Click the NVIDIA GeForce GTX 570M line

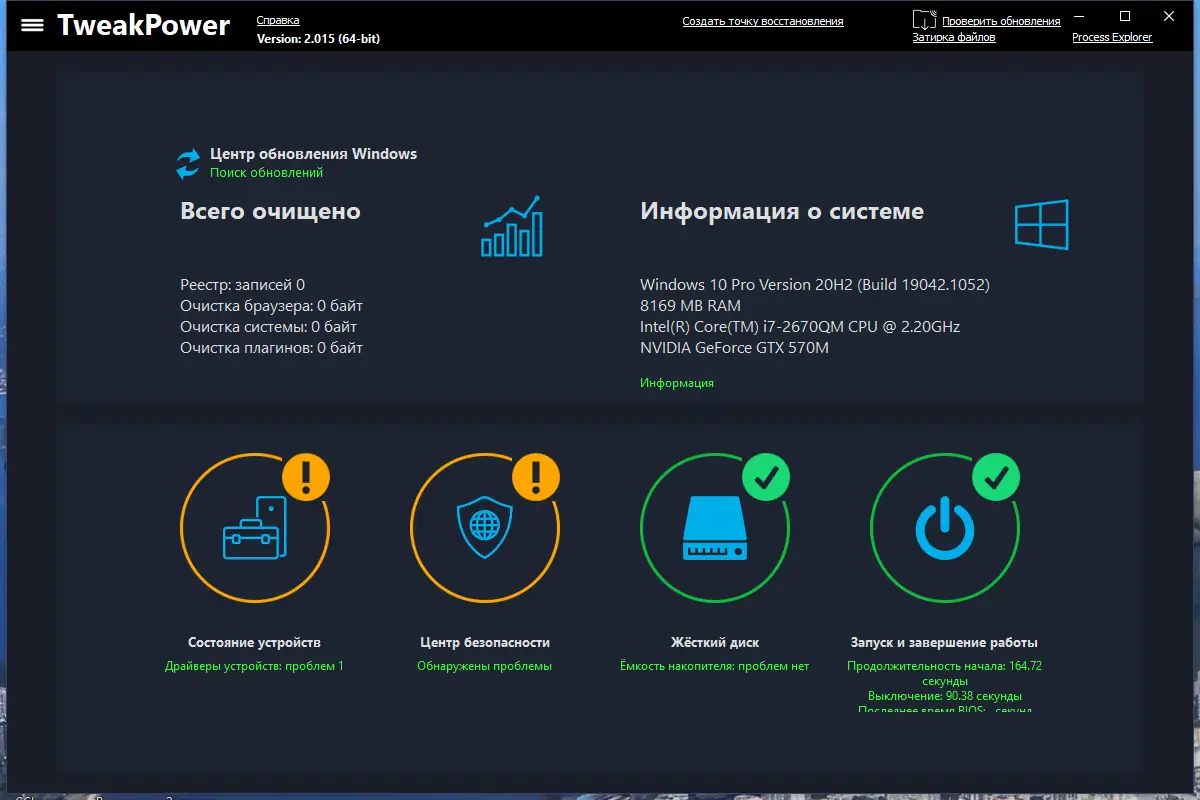(x=734, y=348)
